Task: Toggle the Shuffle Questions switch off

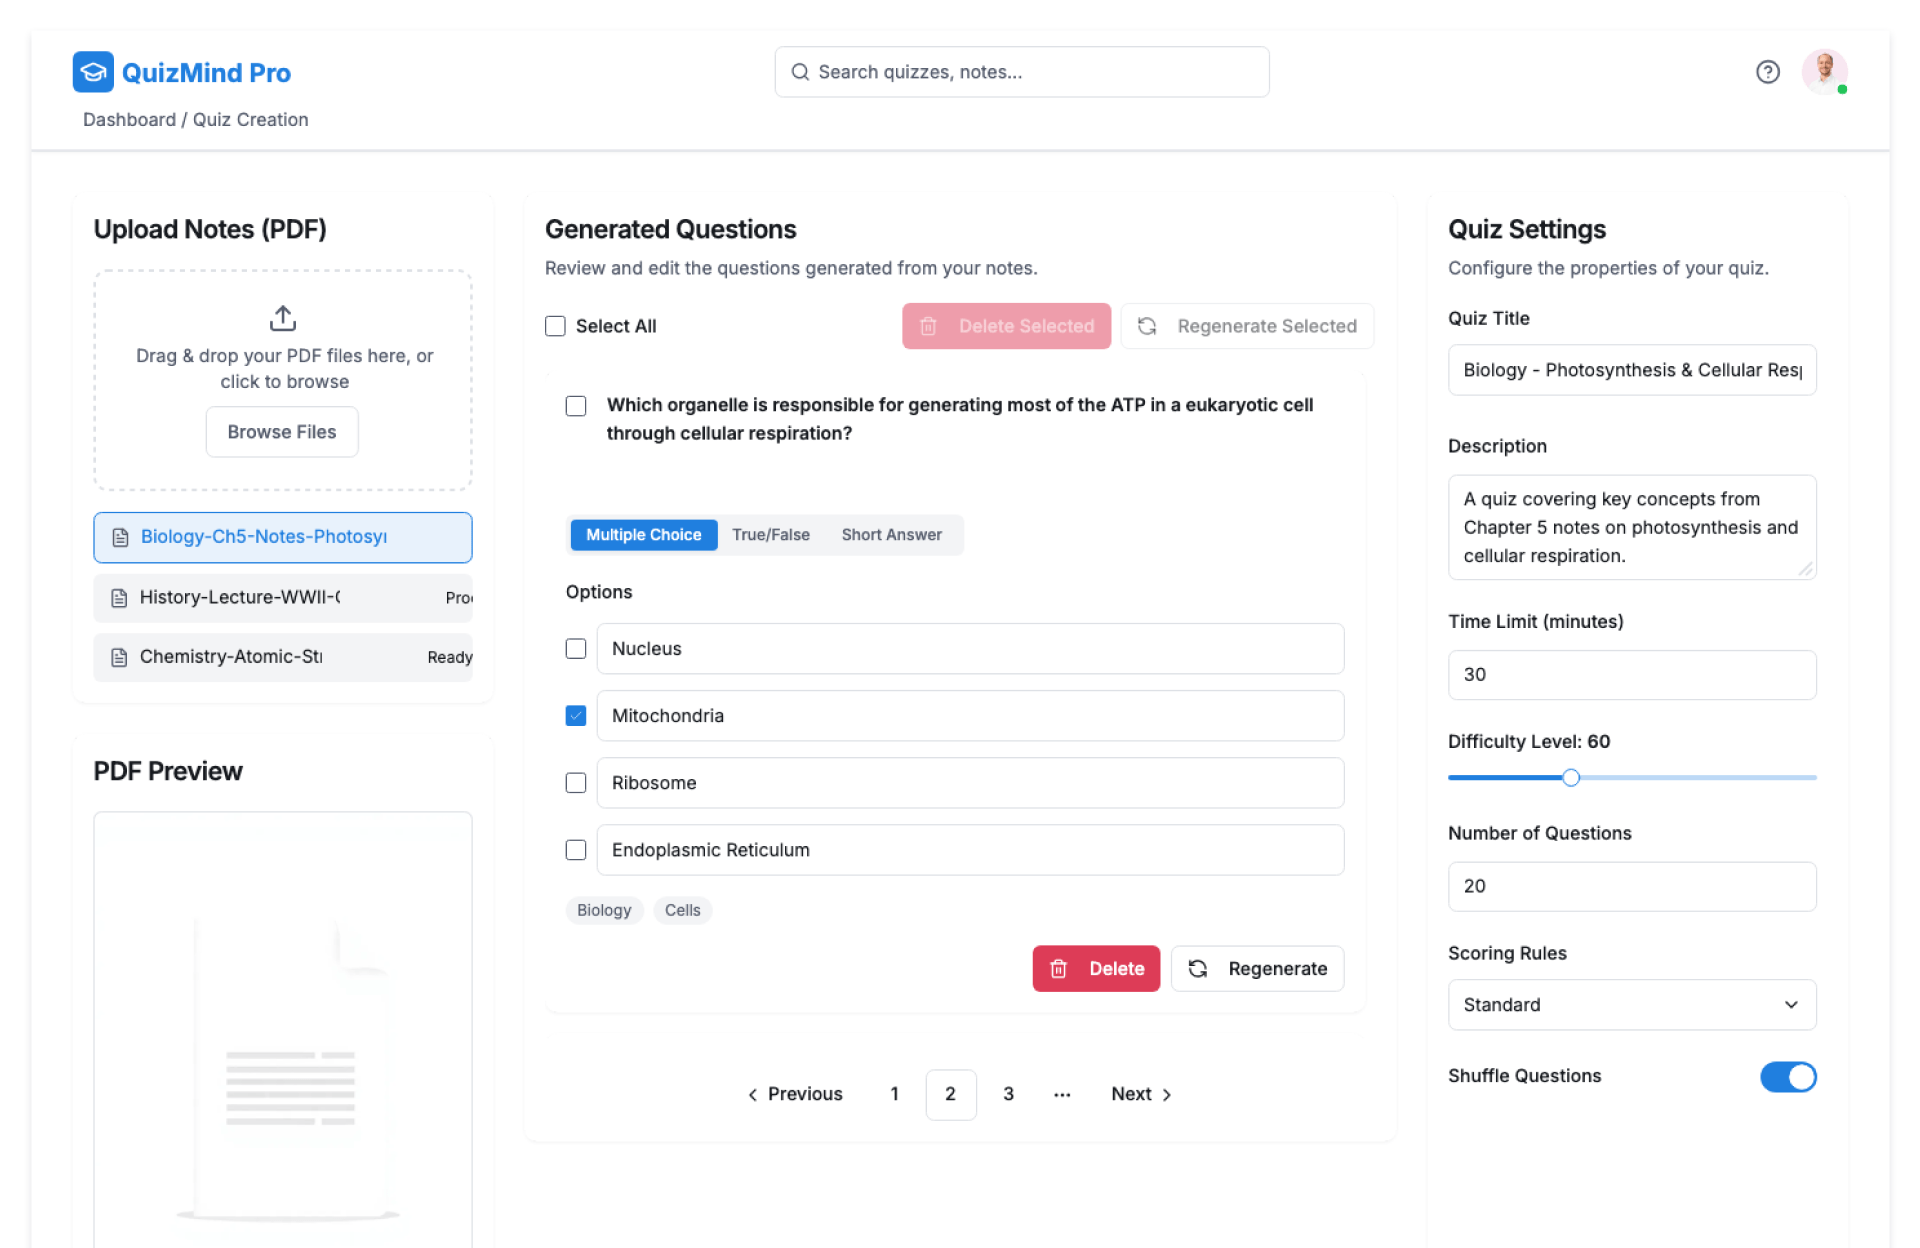Action: click(x=1787, y=1076)
